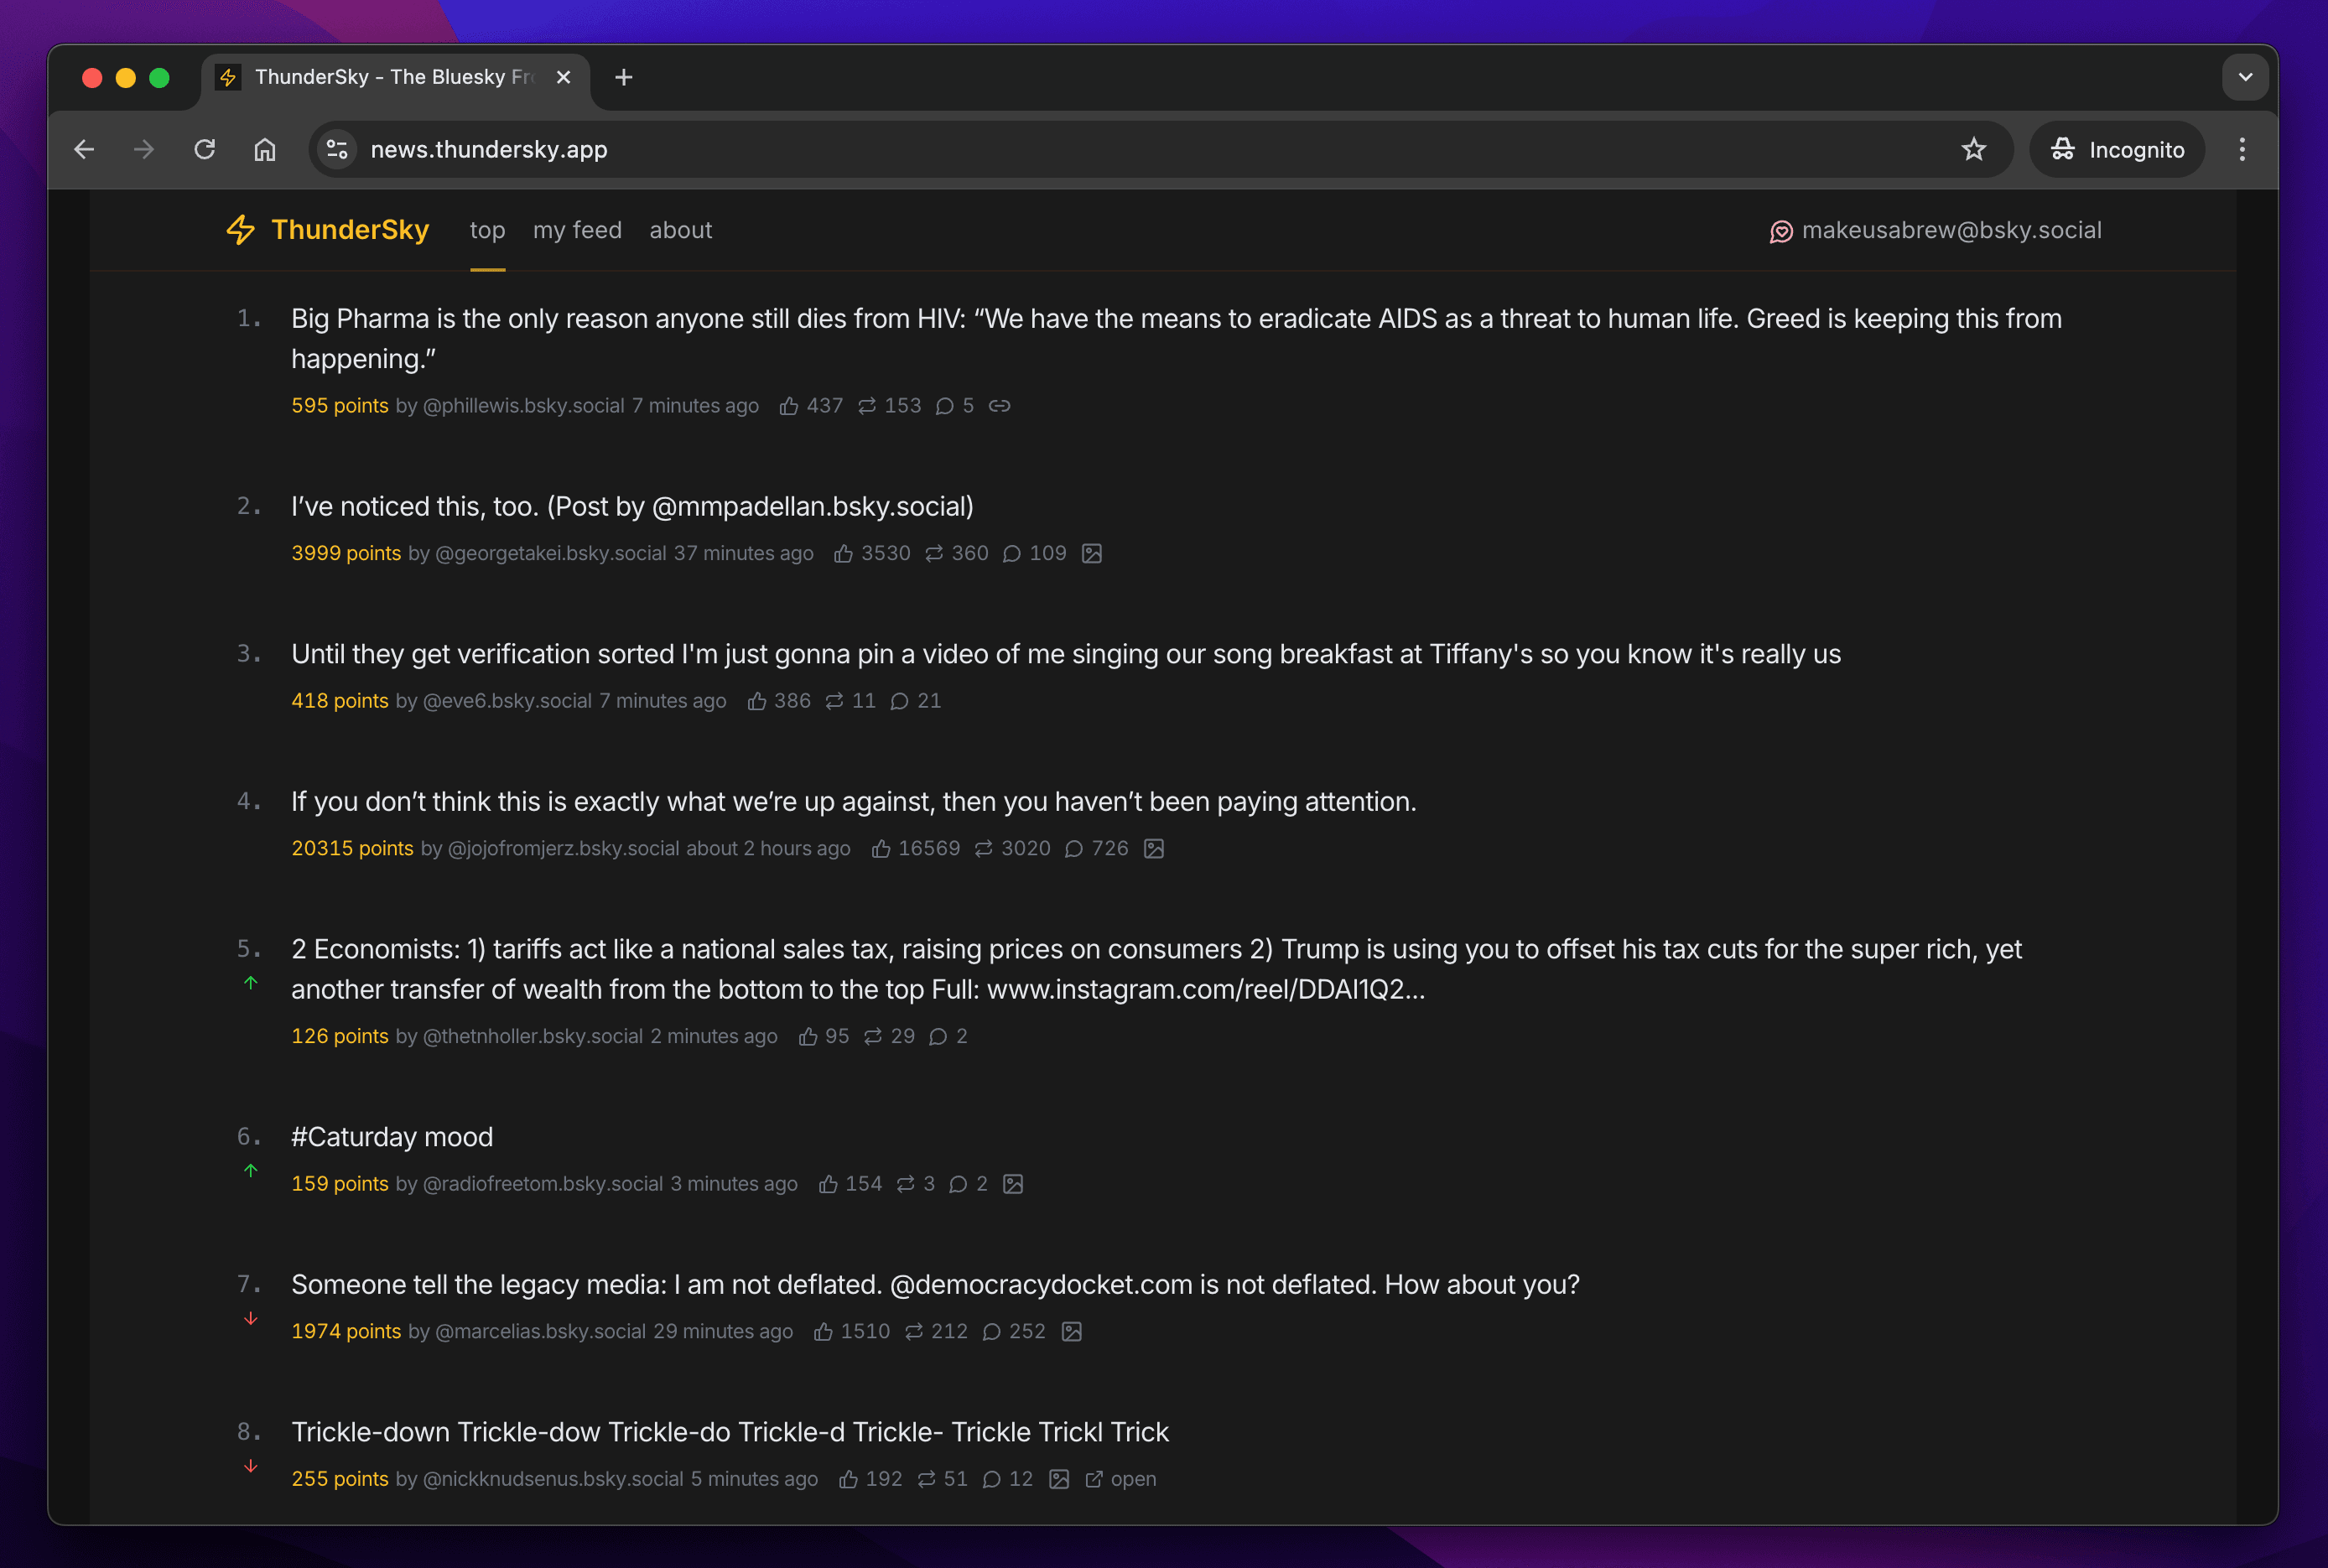Reload the page
The height and width of the screenshot is (1568, 2328).
point(205,150)
